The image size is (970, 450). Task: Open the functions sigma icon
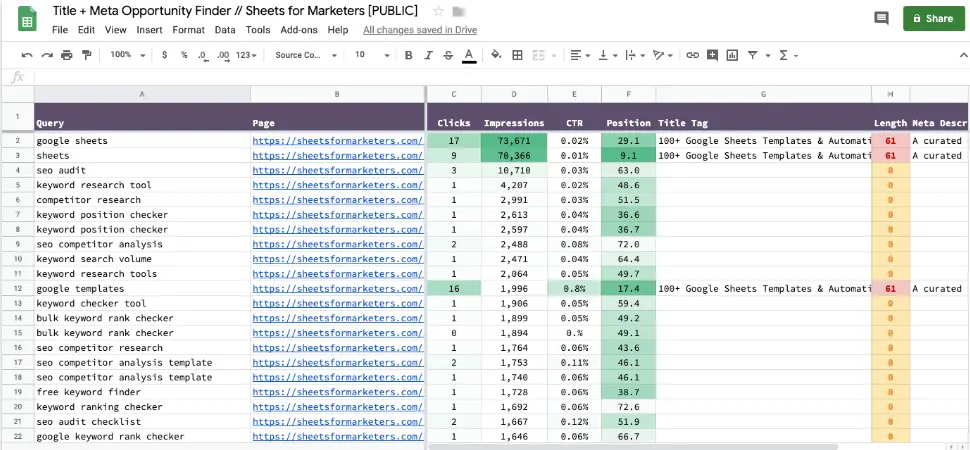[783, 55]
